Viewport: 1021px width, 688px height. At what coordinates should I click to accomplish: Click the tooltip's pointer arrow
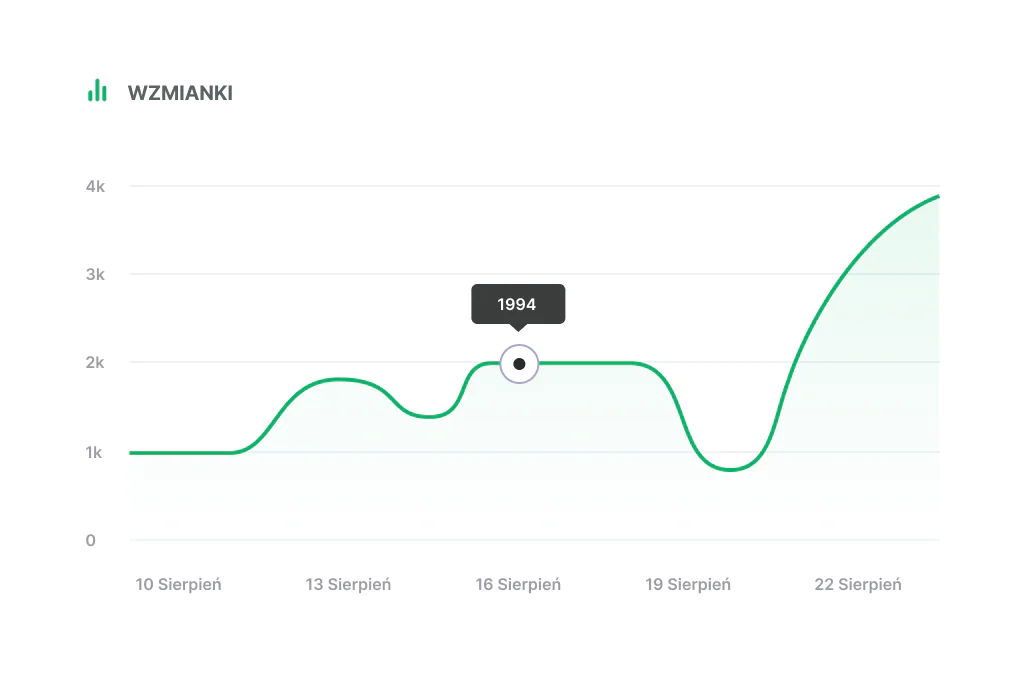click(517, 327)
